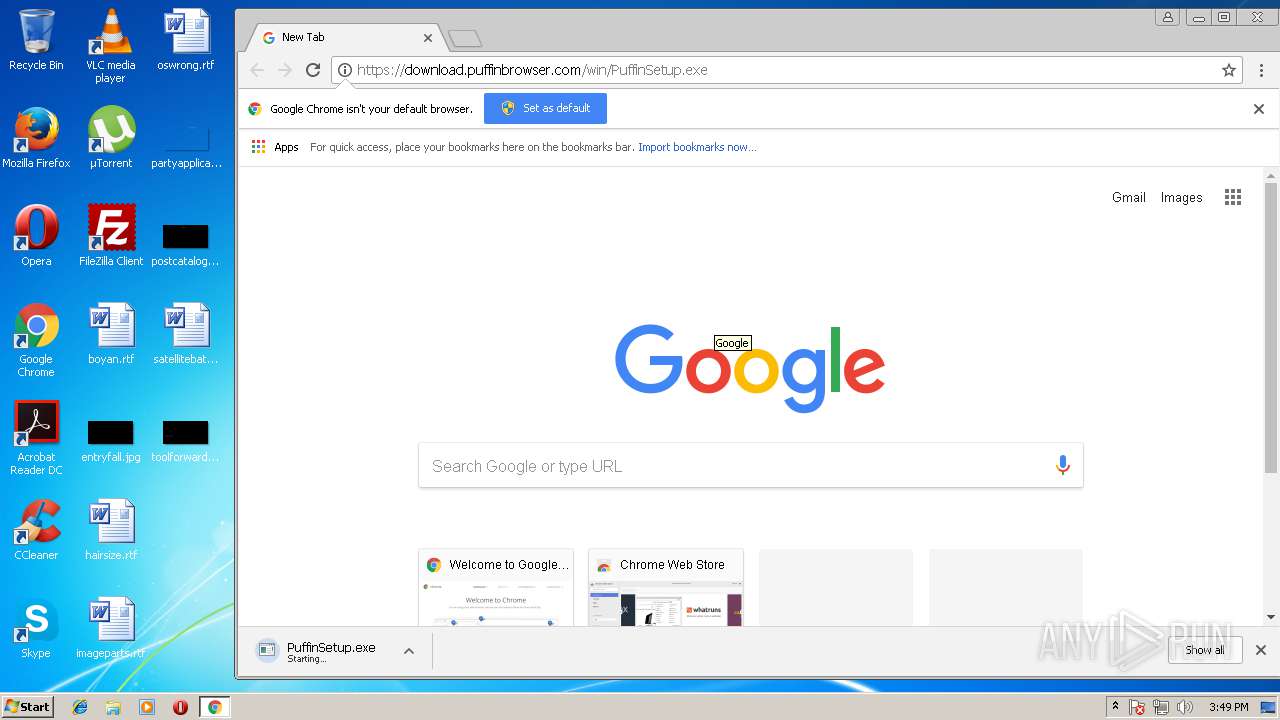Open volume control in system tray
1280x720 pixels.
1185,707
